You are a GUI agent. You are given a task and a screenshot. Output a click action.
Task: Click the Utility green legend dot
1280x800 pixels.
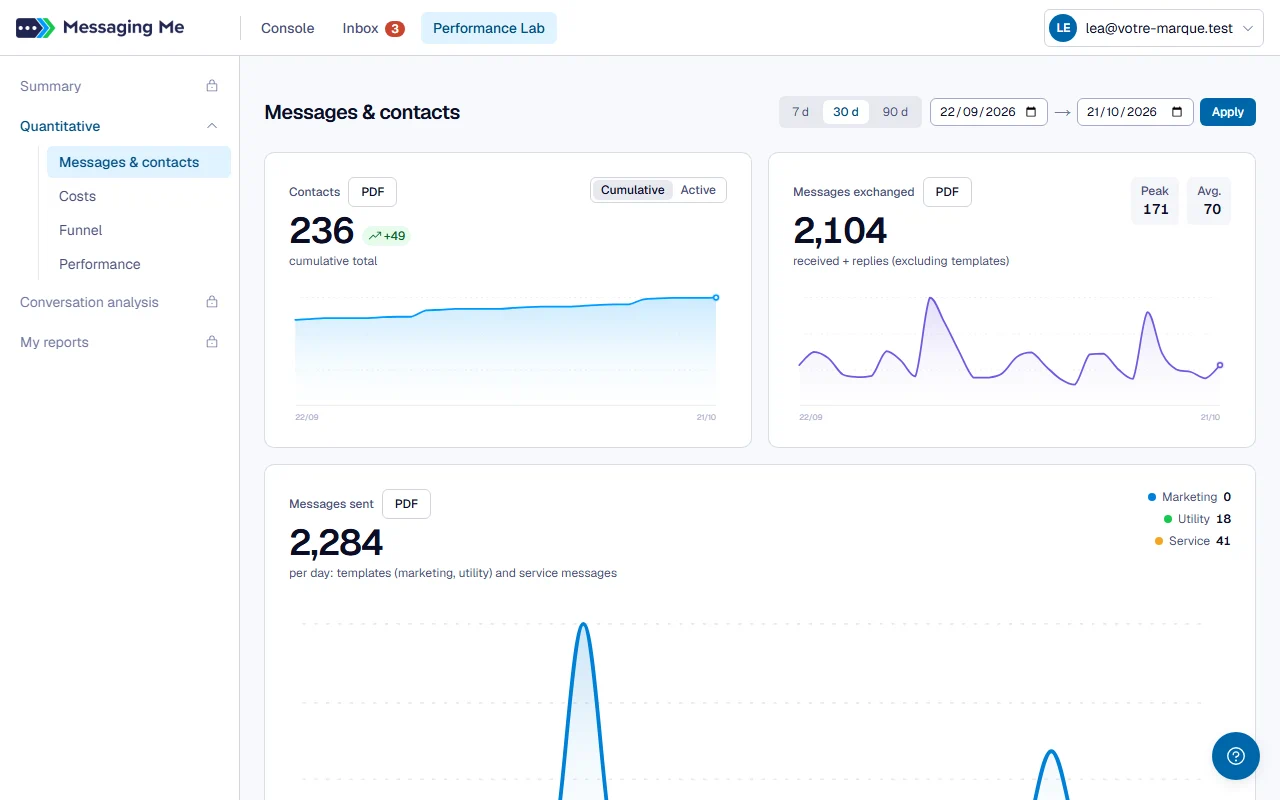(x=1168, y=519)
